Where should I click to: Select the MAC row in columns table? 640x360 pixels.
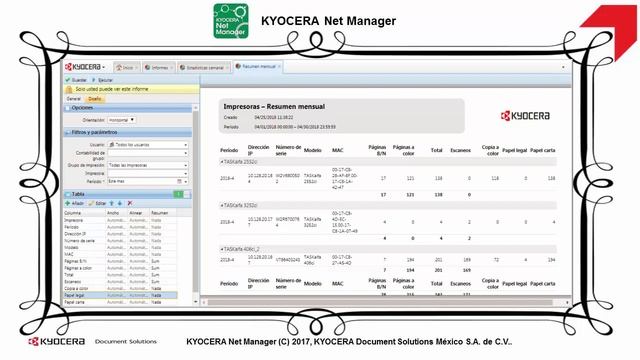[x=120, y=255]
